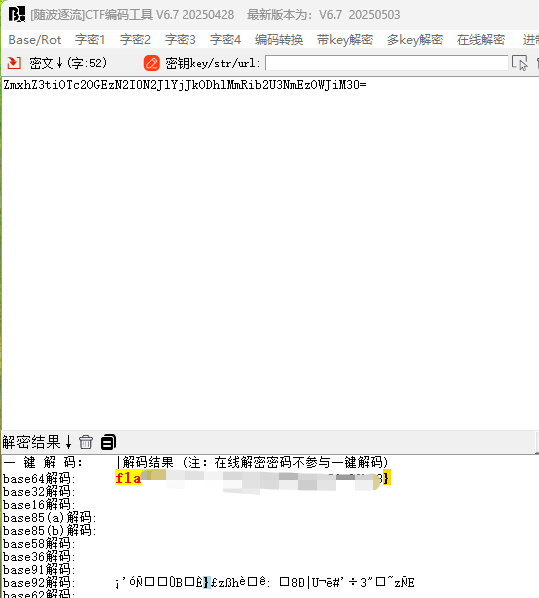Open the 字密2 menu

[x=135, y=40]
